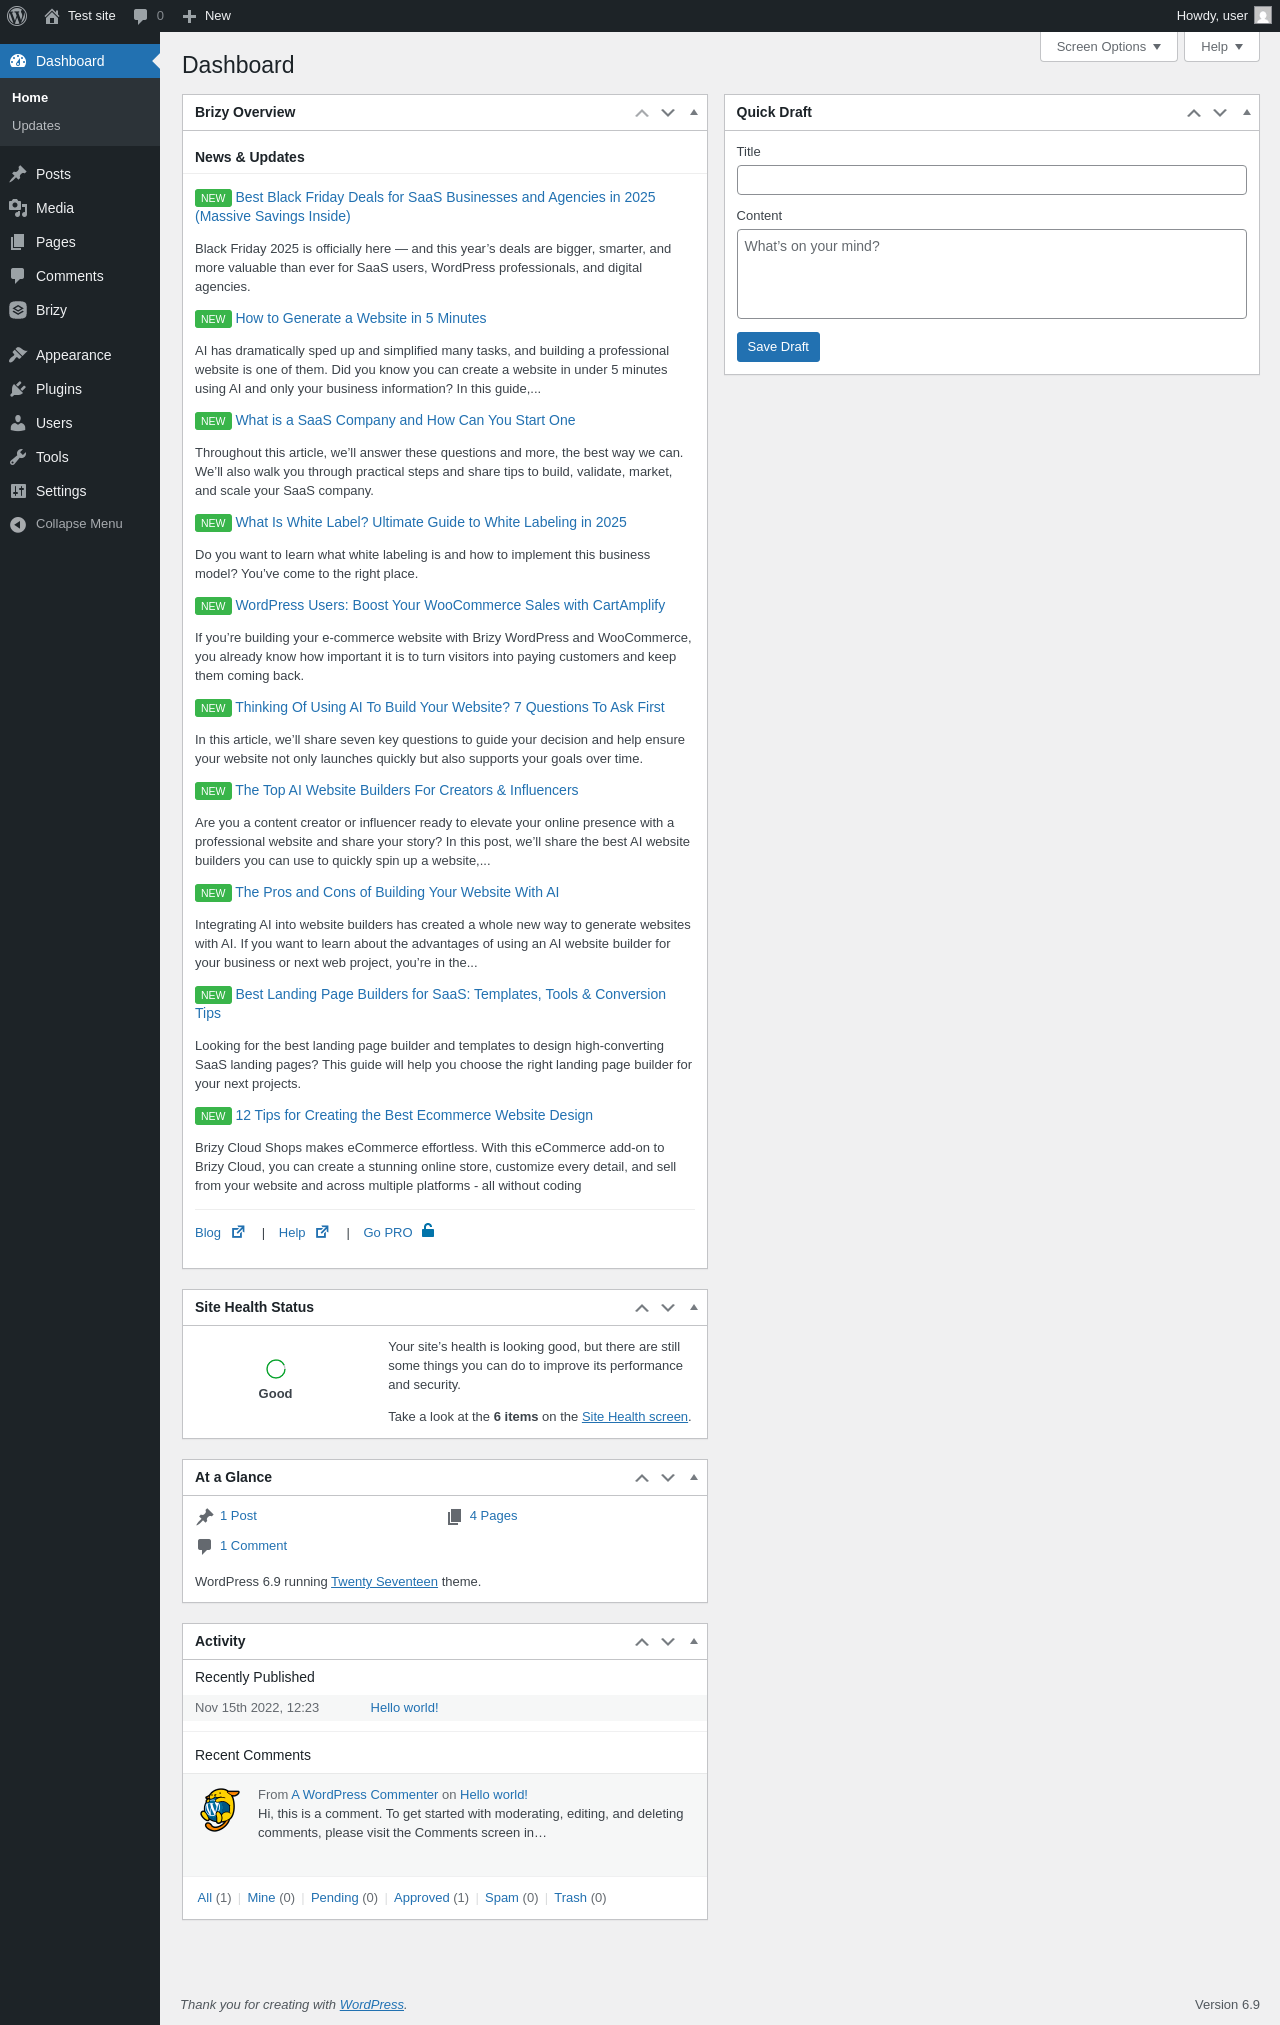The width and height of the screenshot is (1280, 2025).
Task: Open the Updates submenu item
Action: point(36,126)
